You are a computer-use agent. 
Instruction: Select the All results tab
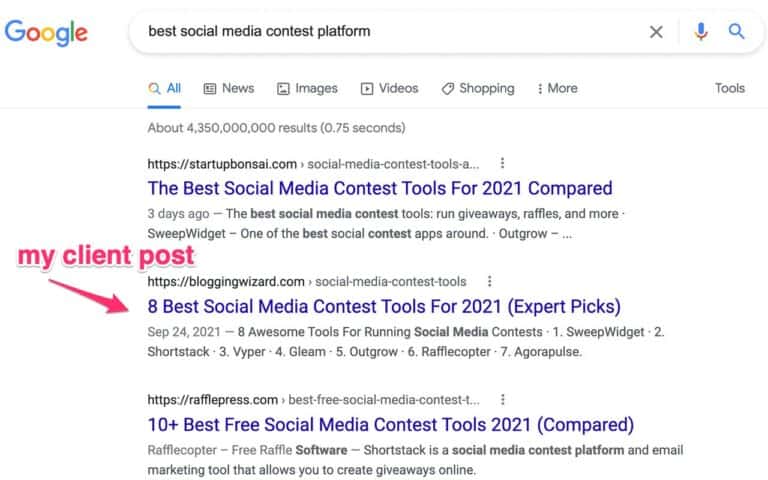164,89
